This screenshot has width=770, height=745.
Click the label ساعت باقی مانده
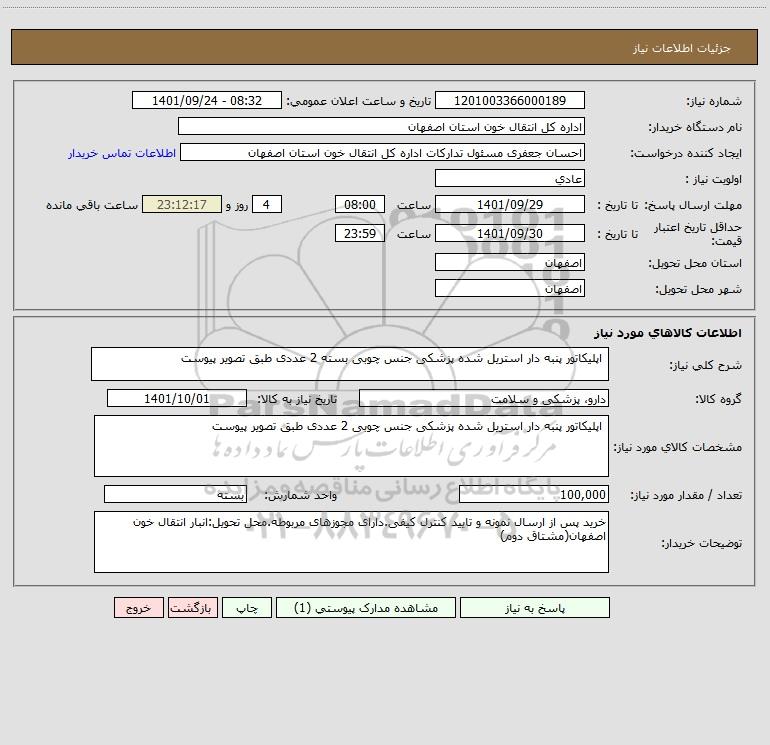92,205
